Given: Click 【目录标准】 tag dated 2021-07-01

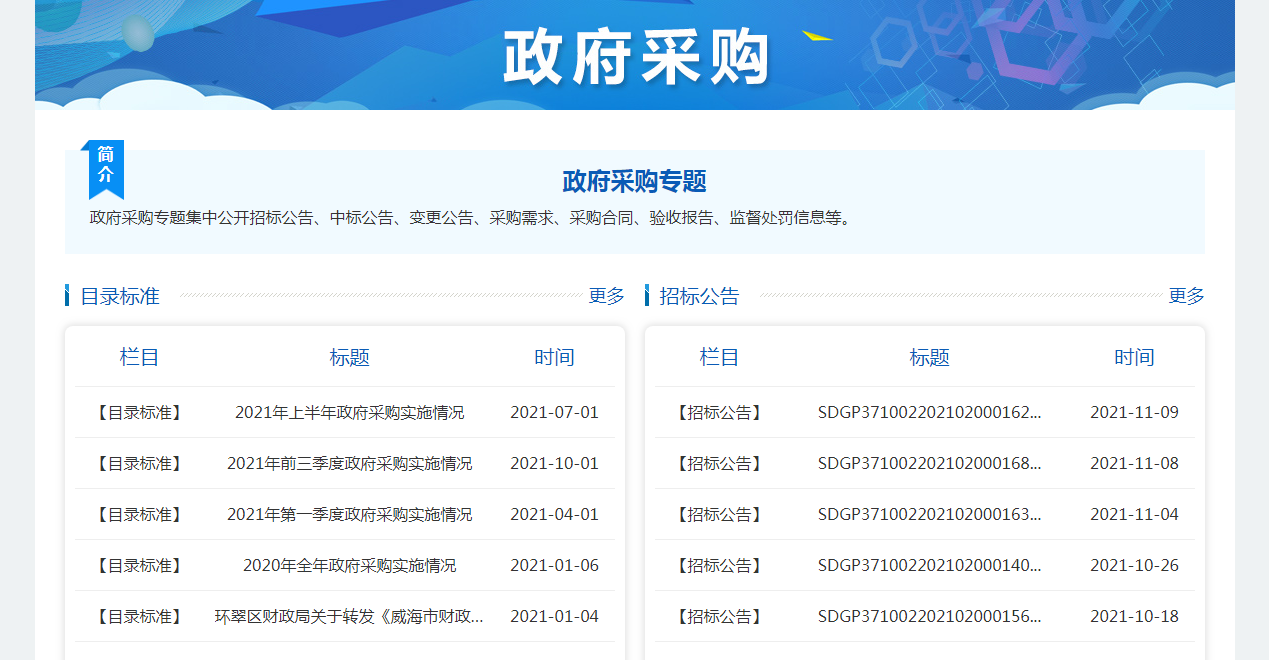Looking at the screenshot, I should (x=139, y=412).
